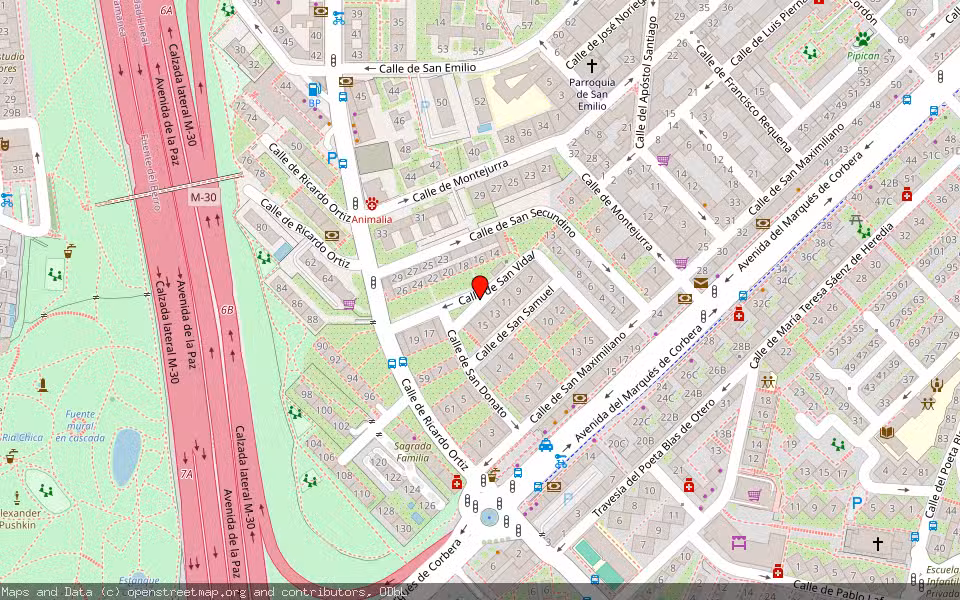Click the 6A exit label on M-30
Viewport: 960px width, 600px height.
click(x=167, y=10)
